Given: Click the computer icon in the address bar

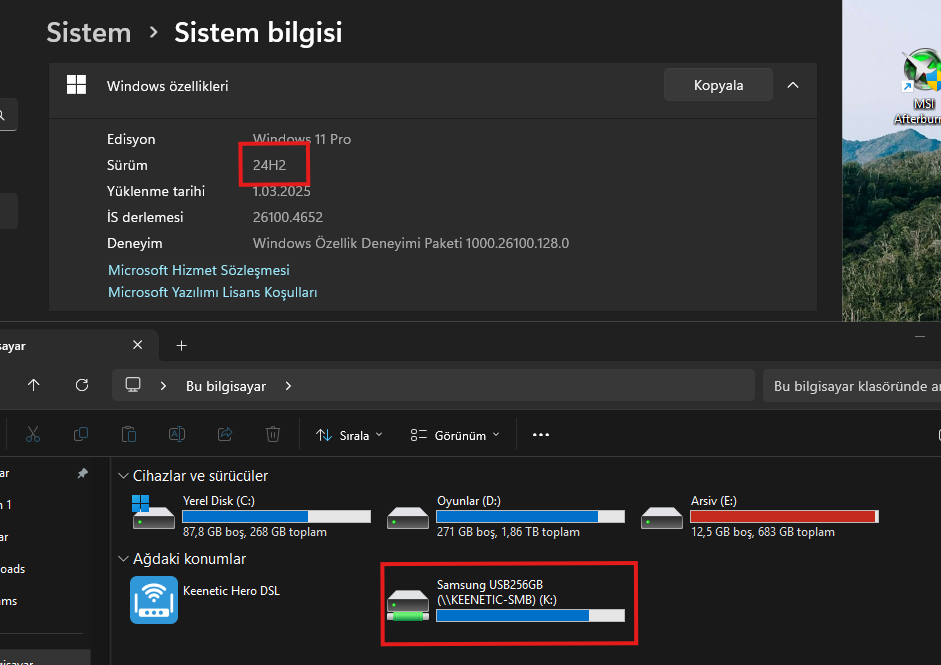Looking at the screenshot, I should coord(133,385).
